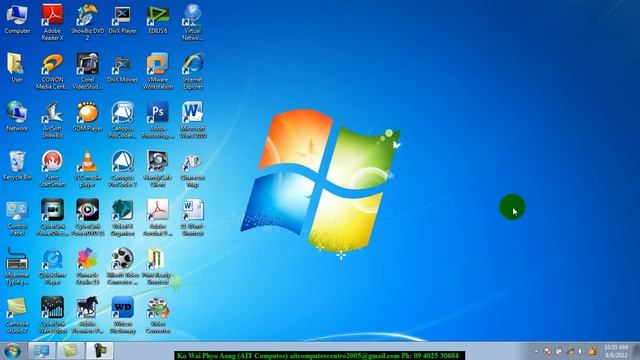Launch Adobe Acrobat 9 shortcut
640x360 pixels.
click(x=158, y=218)
